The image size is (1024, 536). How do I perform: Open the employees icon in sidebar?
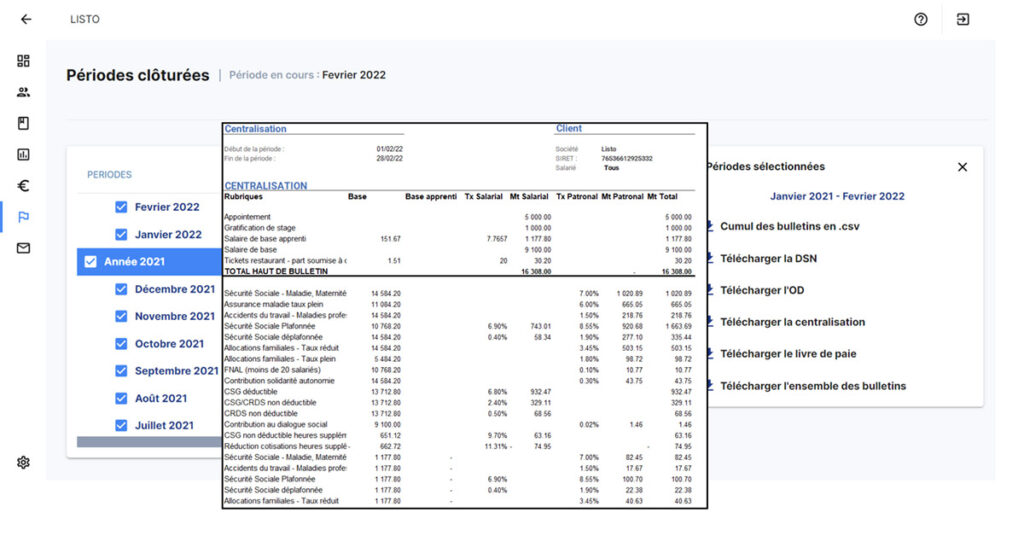(x=23, y=92)
